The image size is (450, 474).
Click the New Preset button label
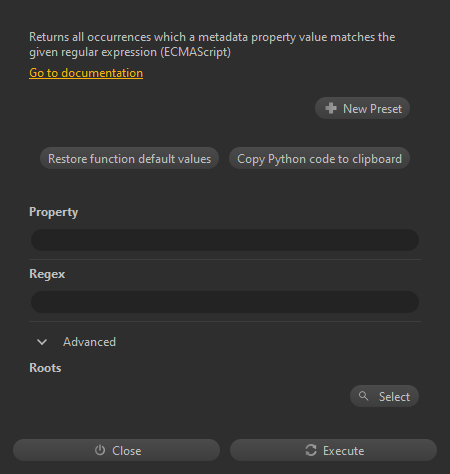[372, 109]
